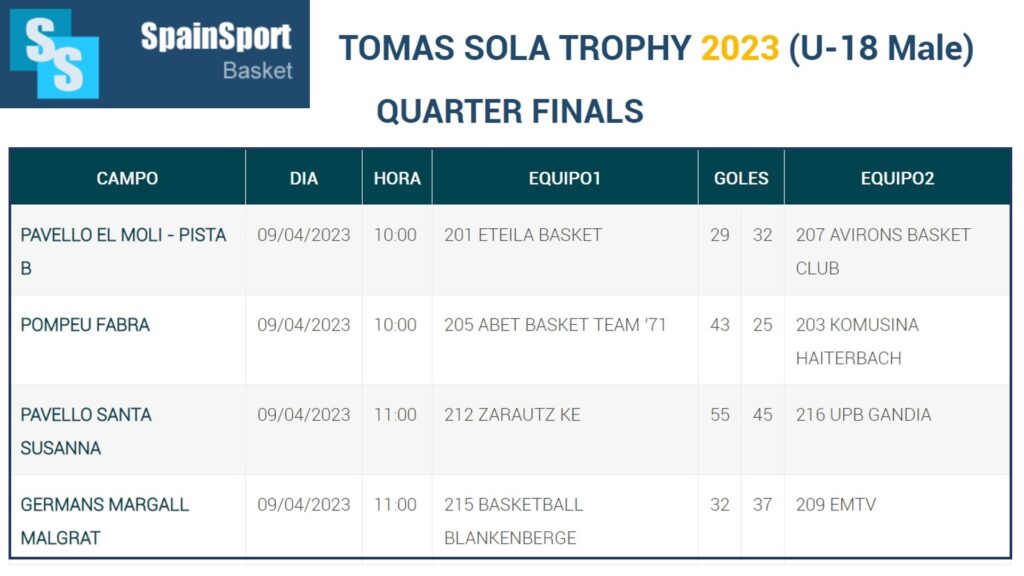1024x576 pixels.
Task: Click PAVELLO EL MOLI - PISTA B venue
Action: [x=123, y=250]
